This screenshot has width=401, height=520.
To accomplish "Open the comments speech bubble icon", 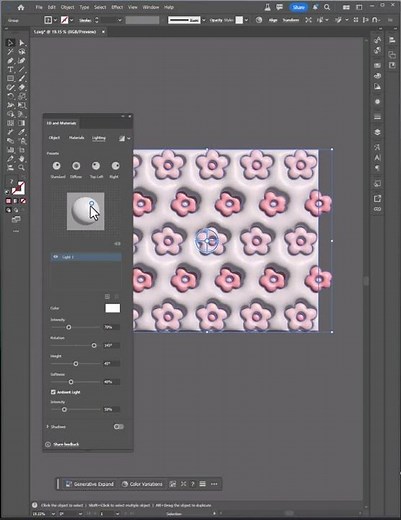I will pyautogui.click(x=279, y=7).
